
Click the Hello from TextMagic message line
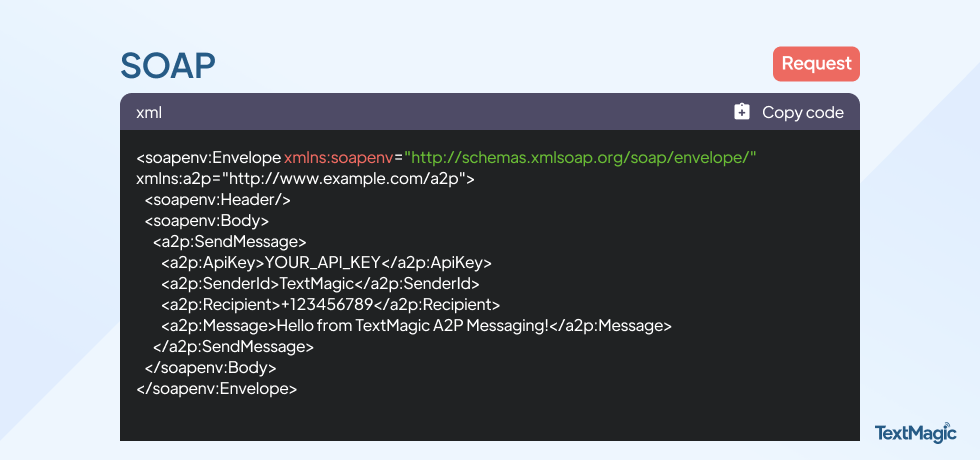coord(416,326)
